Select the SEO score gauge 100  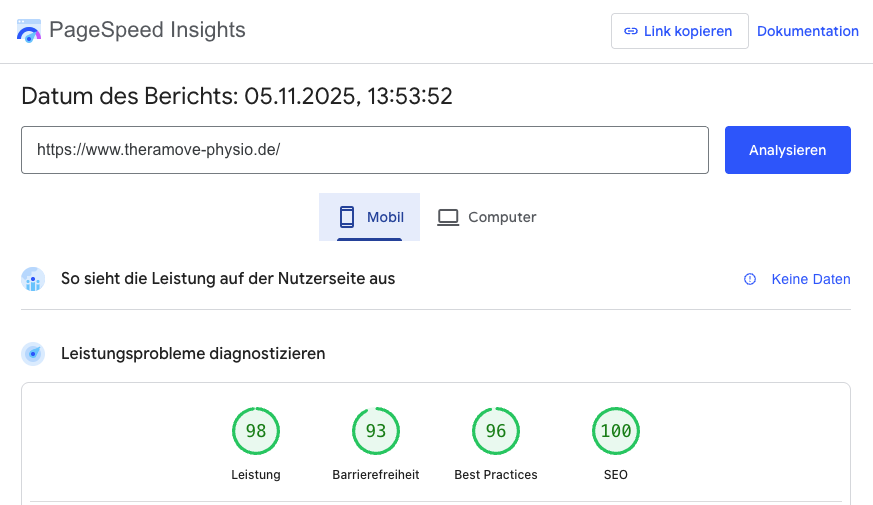[x=616, y=431]
